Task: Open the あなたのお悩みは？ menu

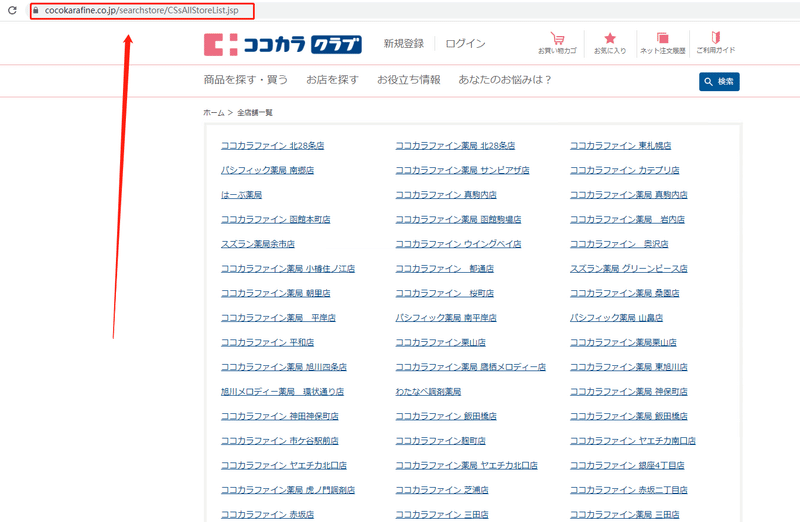Action: coord(505,80)
